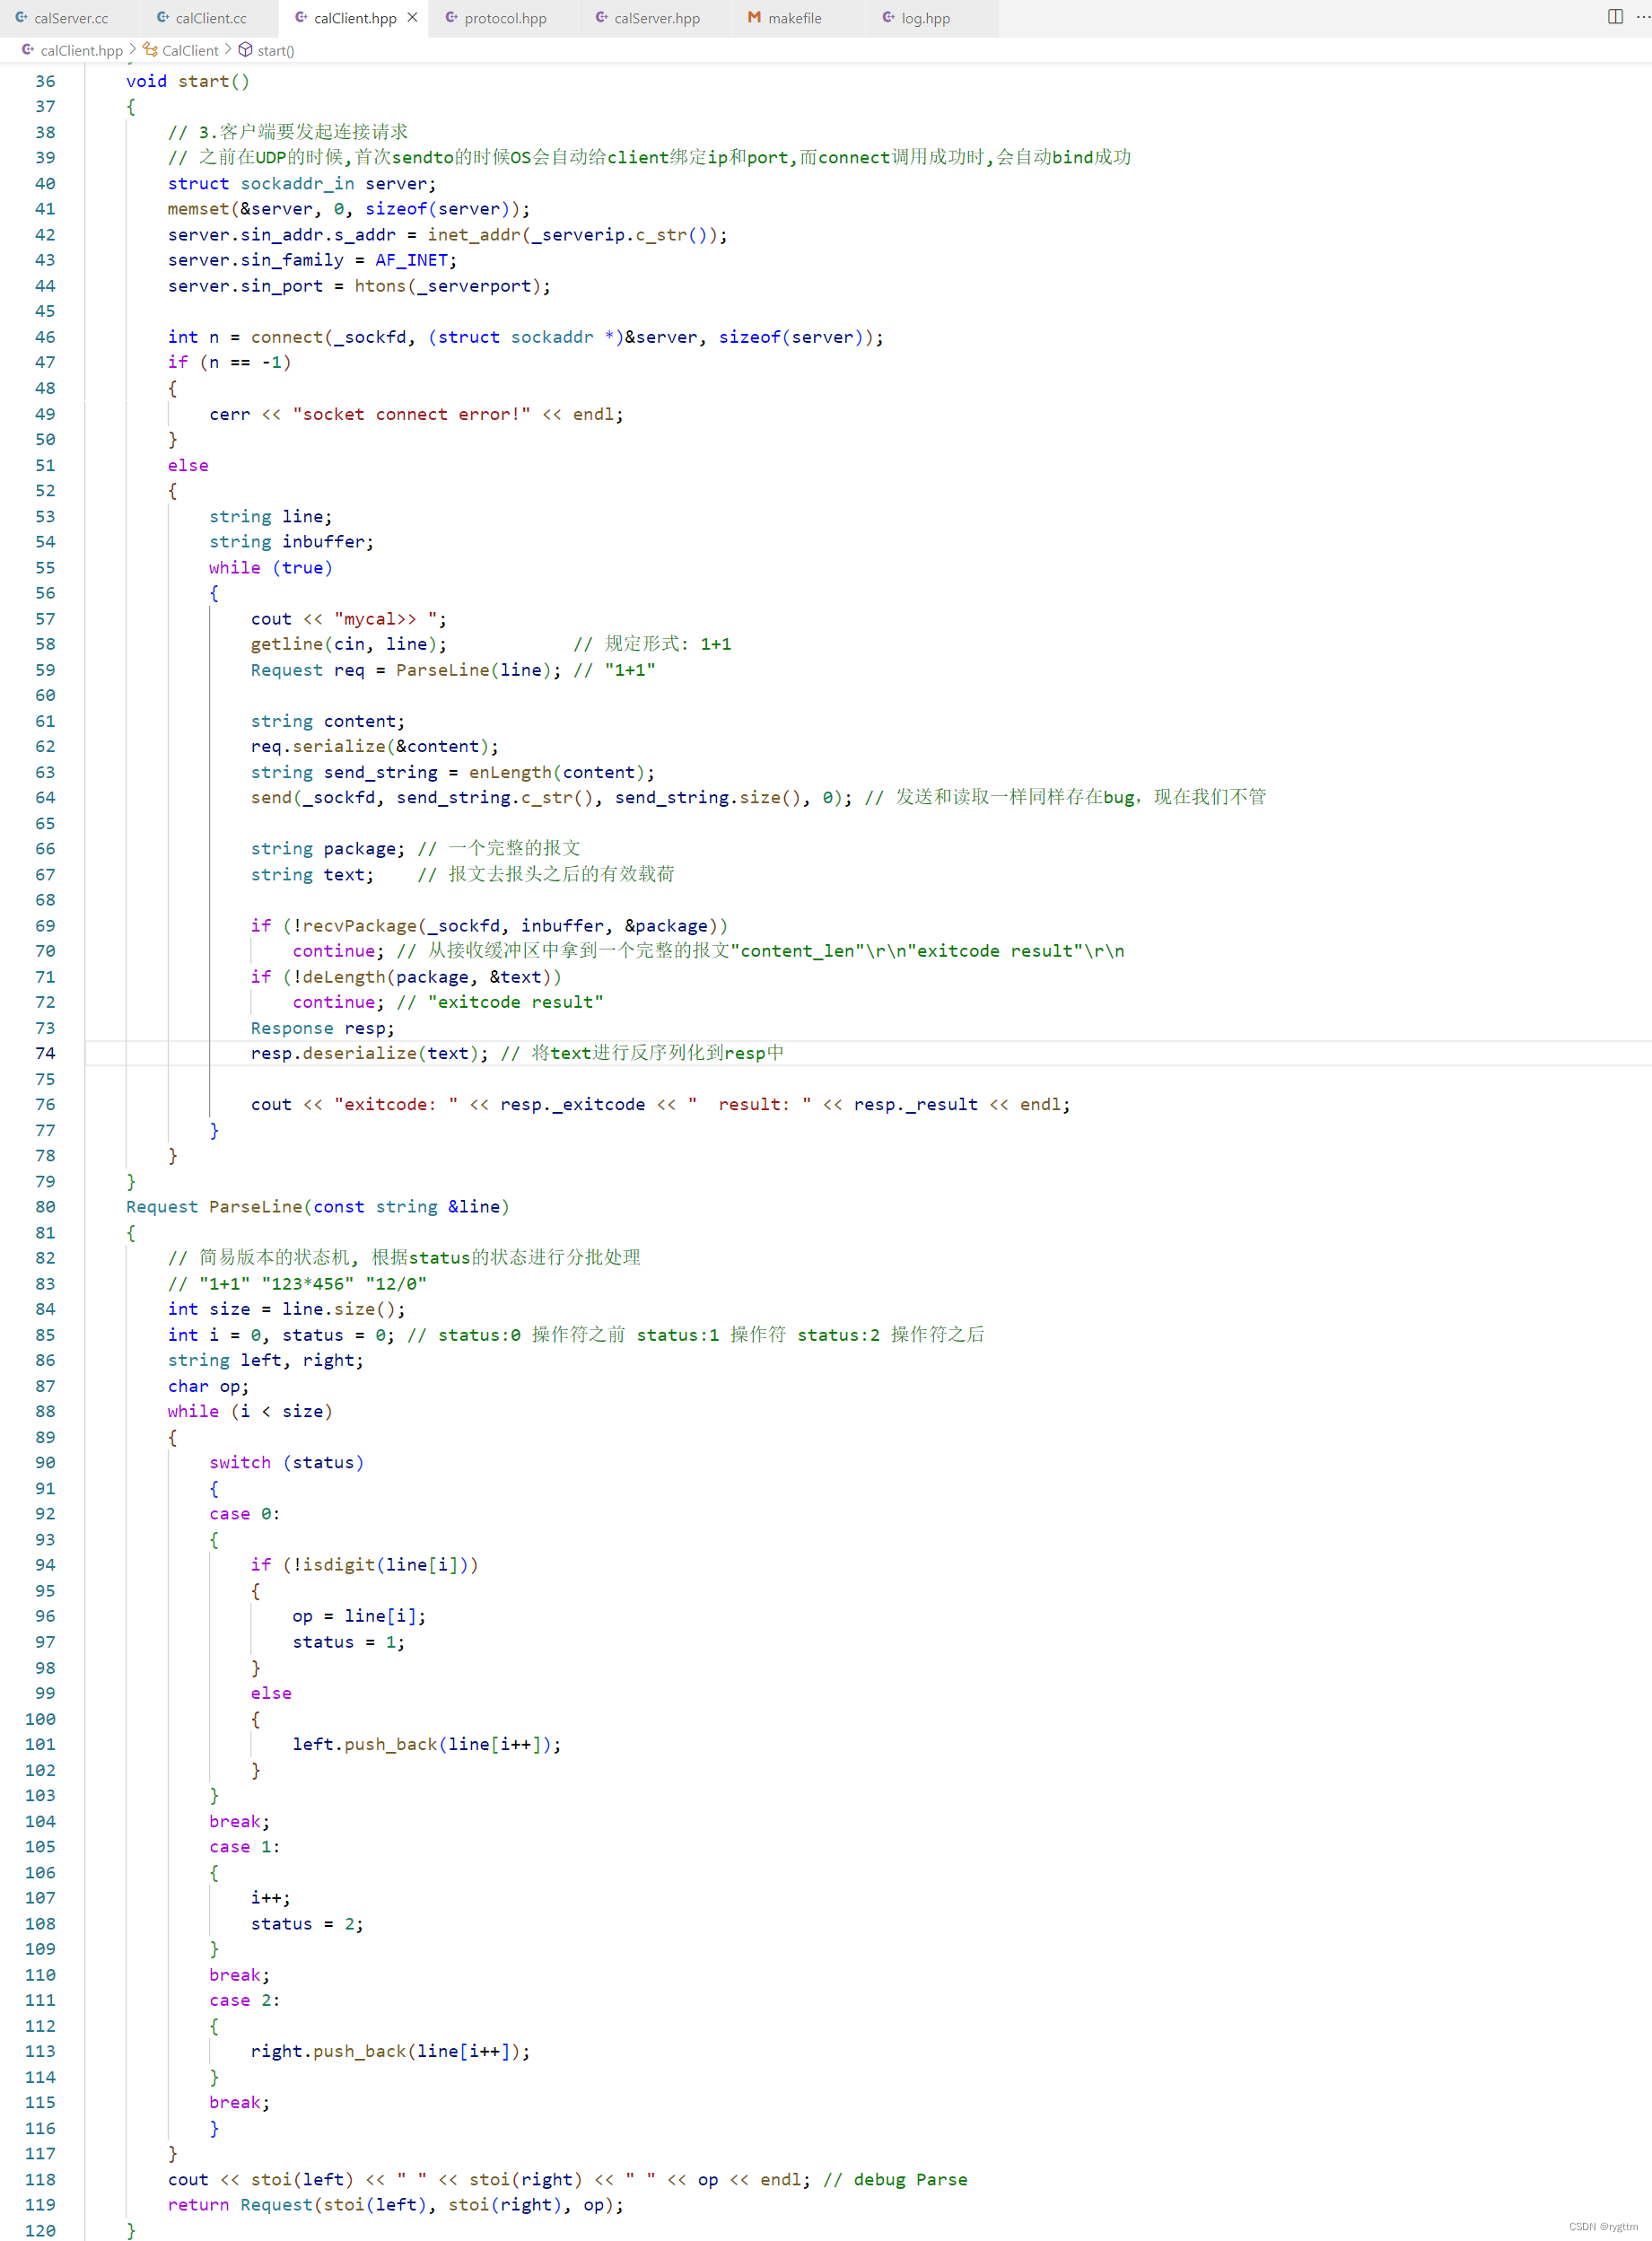
Task: Click 'struct sockaddr_in server;' text
Action: 302,183
